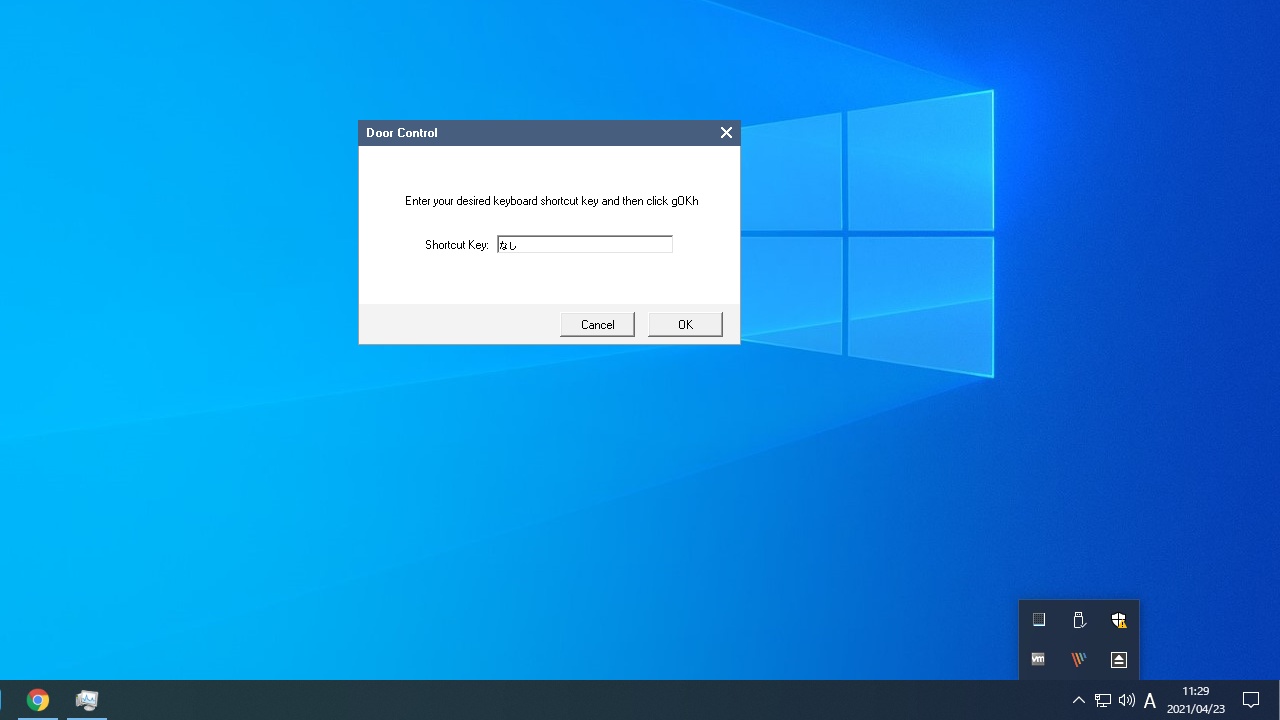Click the Door Control title bar text
The height and width of the screenshot is (720, 1280).
pos(402,133)
